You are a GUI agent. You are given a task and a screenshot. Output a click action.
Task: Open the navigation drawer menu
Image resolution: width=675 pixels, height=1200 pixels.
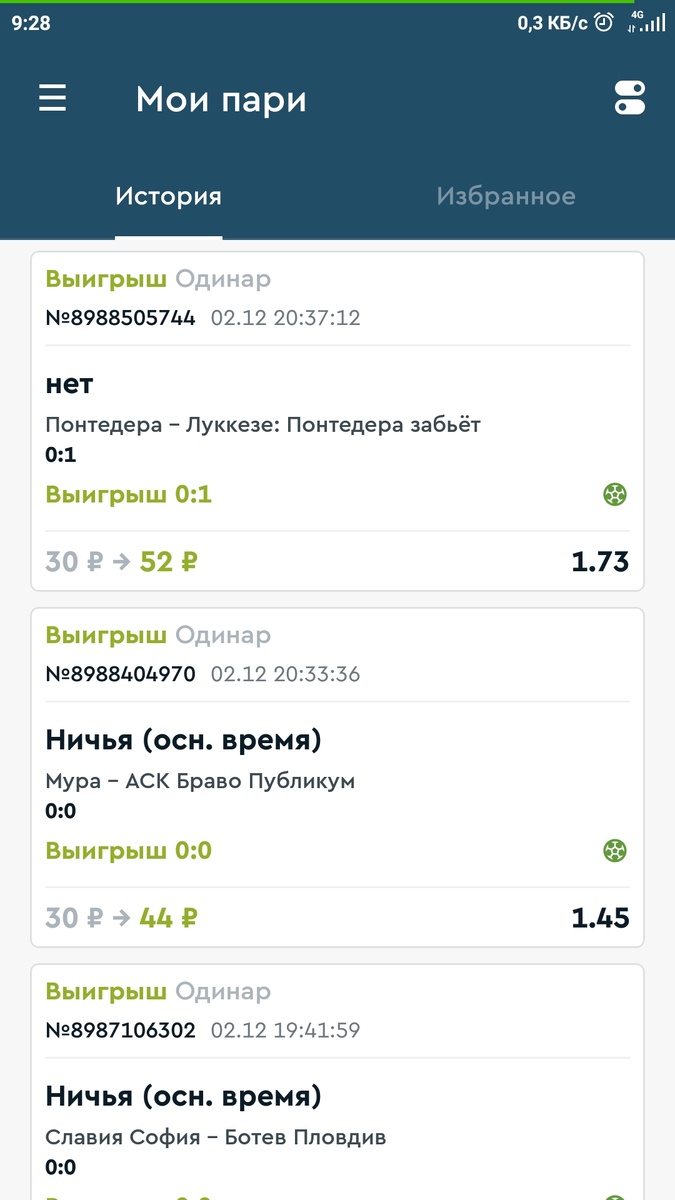[52, 98]
